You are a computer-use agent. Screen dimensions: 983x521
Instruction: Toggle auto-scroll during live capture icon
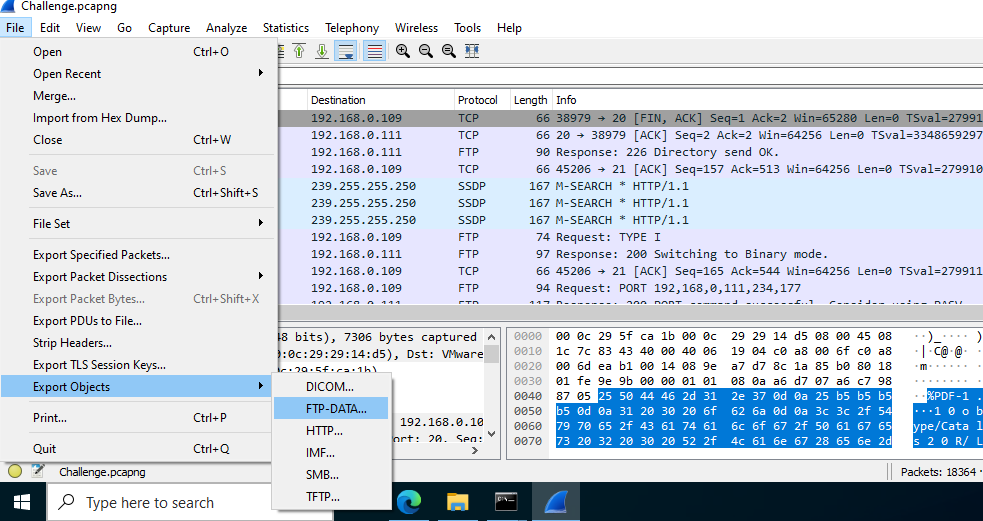click(x=345, y=51)
